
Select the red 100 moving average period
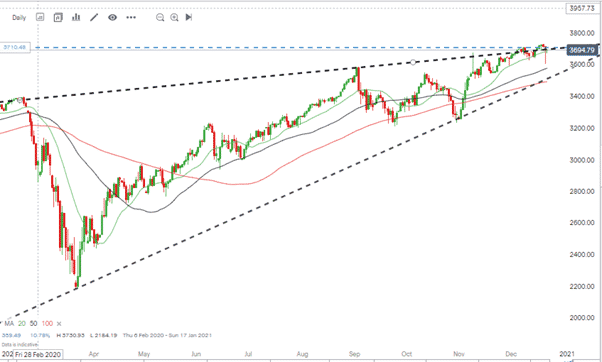point(47,324)
